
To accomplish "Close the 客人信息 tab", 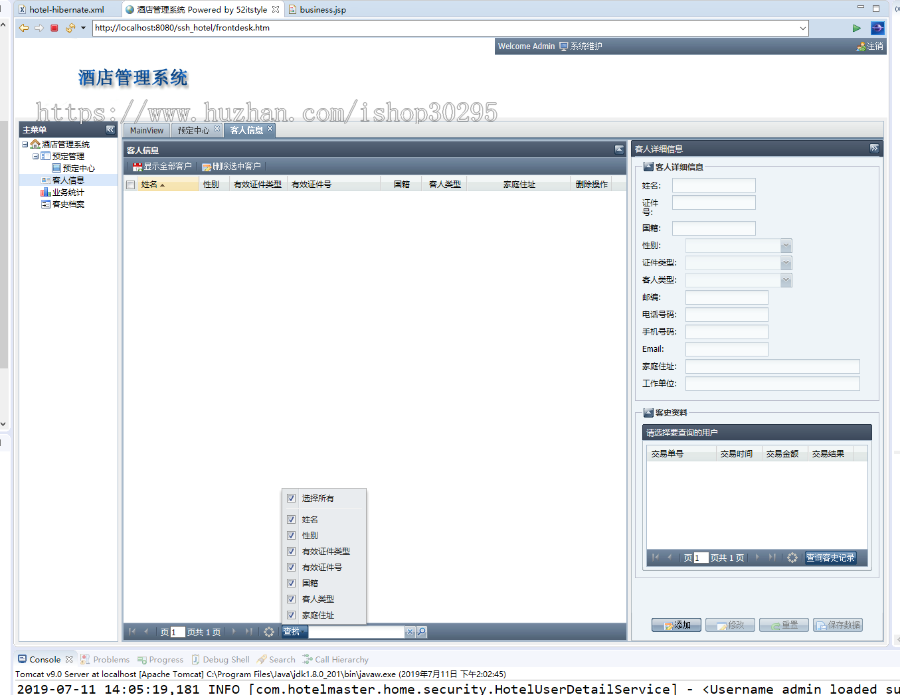I will (270, 129).
